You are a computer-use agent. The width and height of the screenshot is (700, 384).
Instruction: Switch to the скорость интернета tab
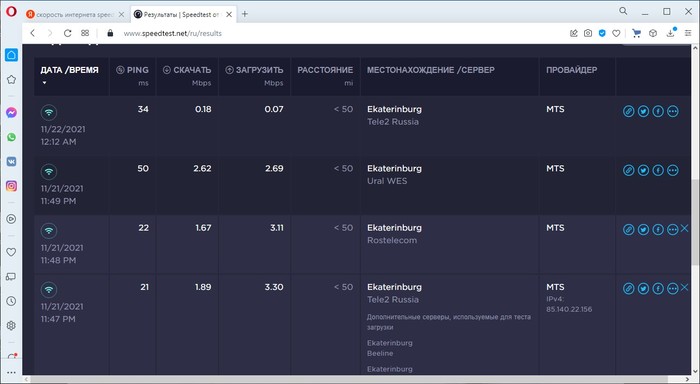click(75, 14)
